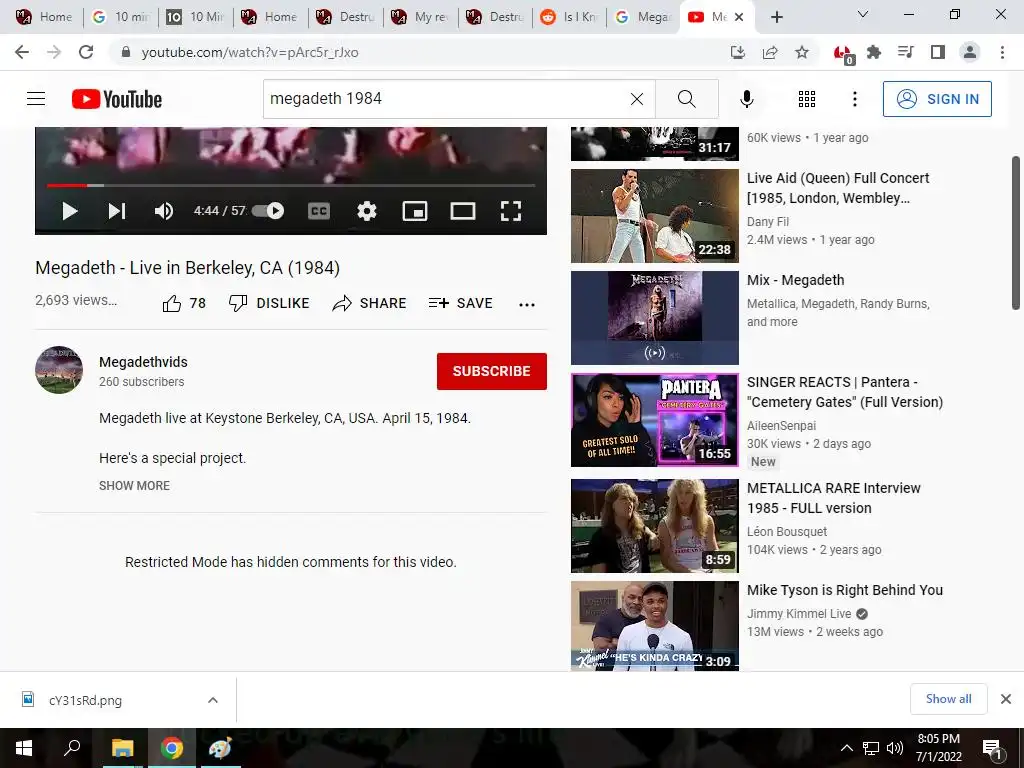The height and width of the screenshot is (768, 1024).
Task: Open Chrome extensions puzzle icon
Action: coord(874,52)
